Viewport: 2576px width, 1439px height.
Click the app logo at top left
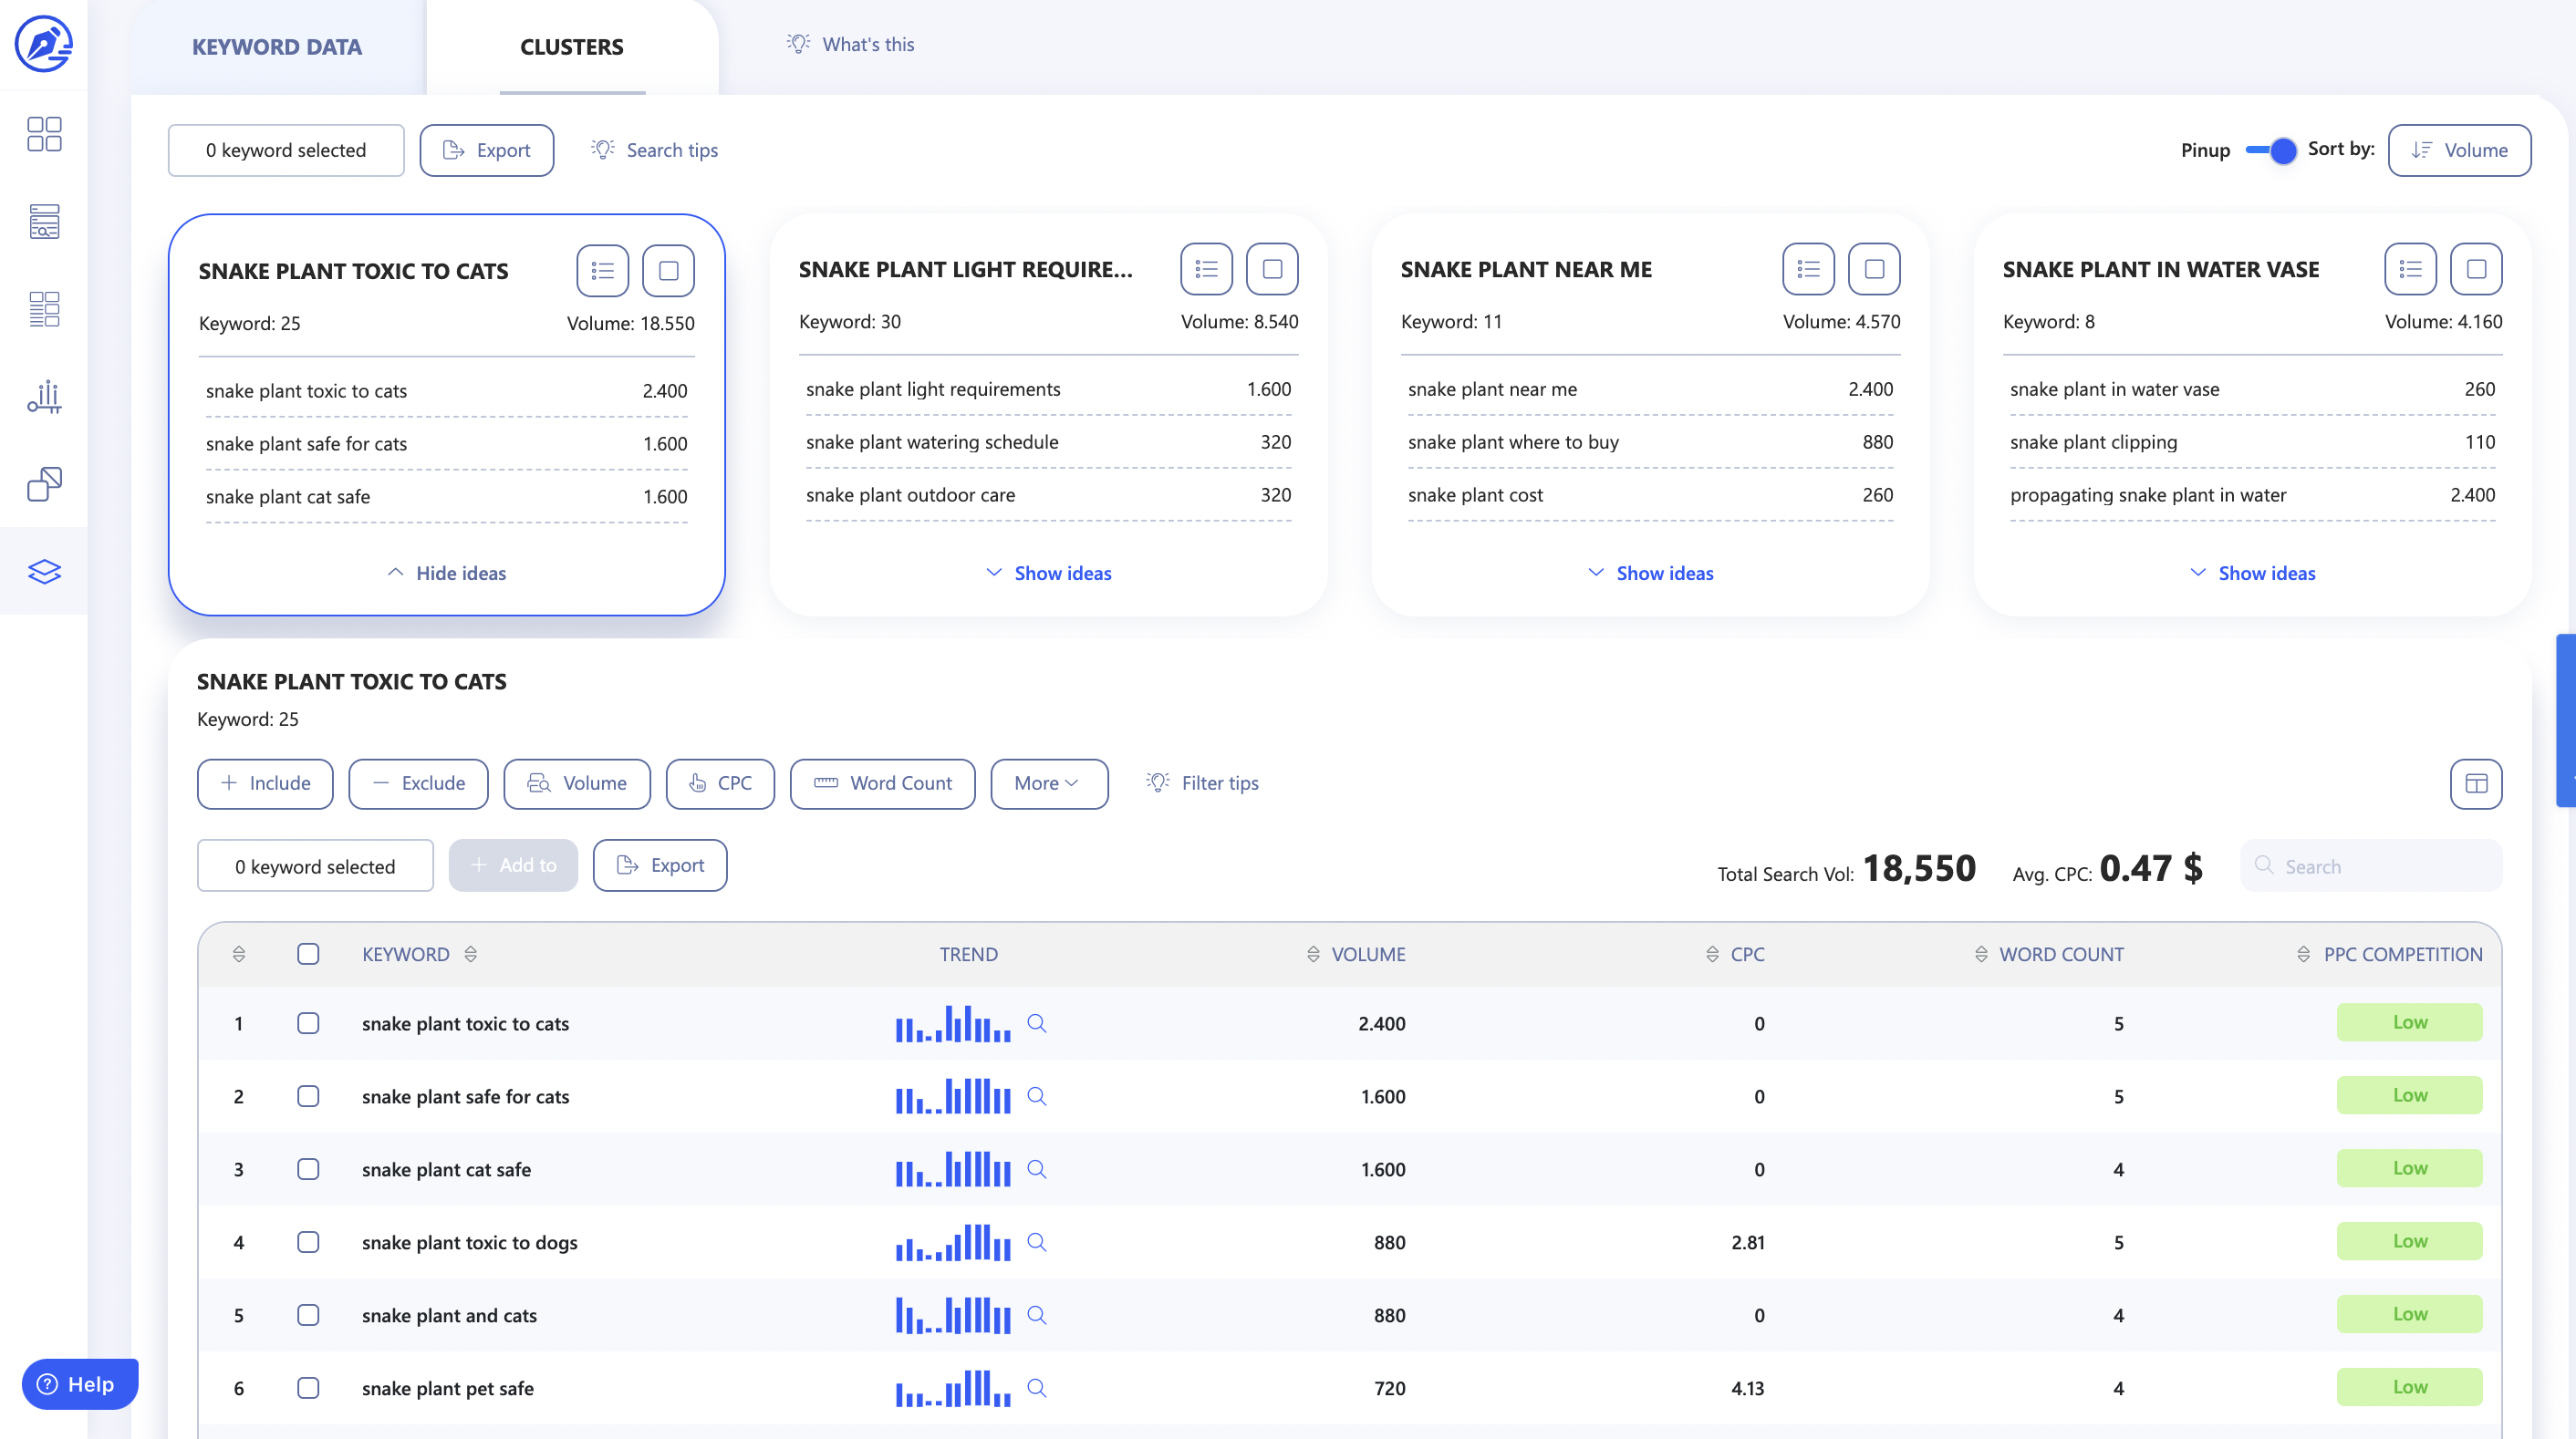[x=44, y=44]
